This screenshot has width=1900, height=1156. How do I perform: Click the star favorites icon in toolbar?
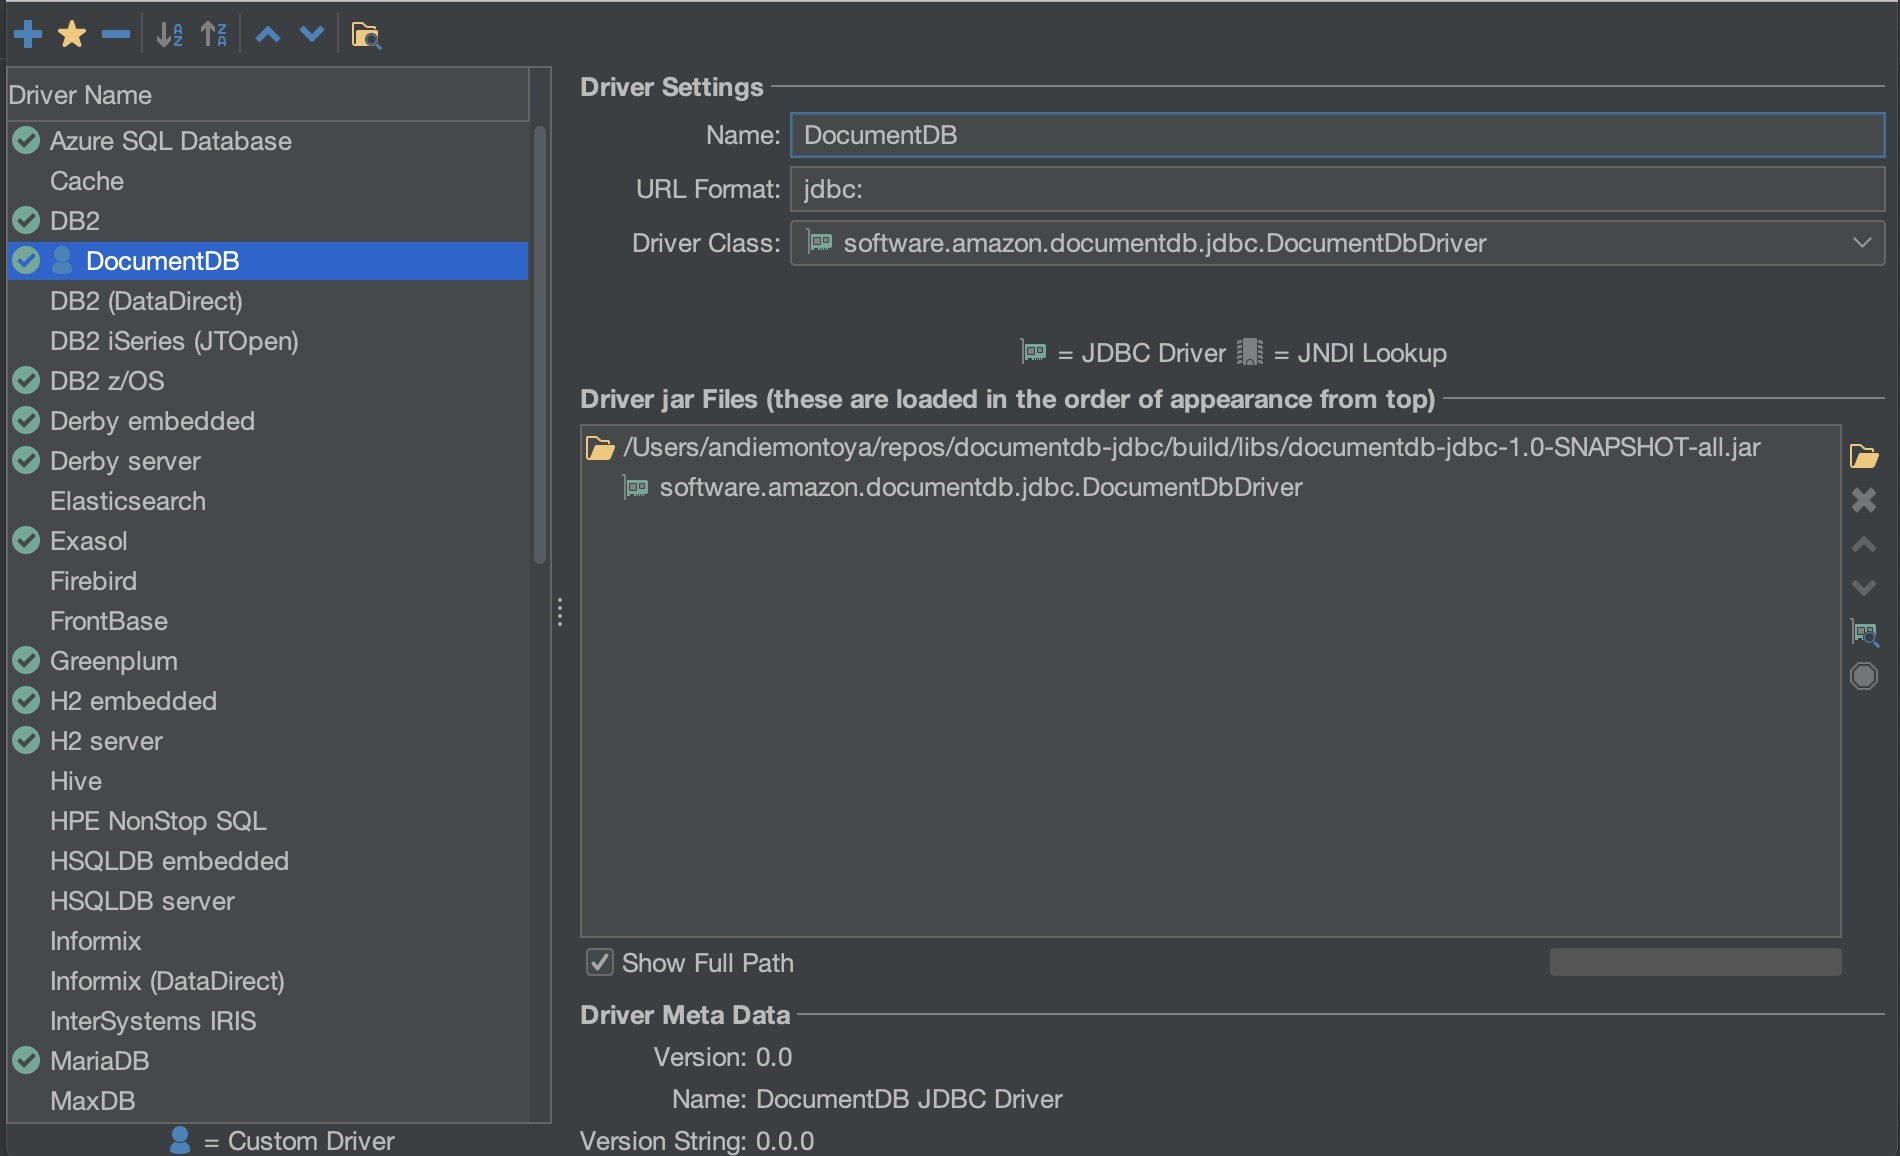(71, 33)
